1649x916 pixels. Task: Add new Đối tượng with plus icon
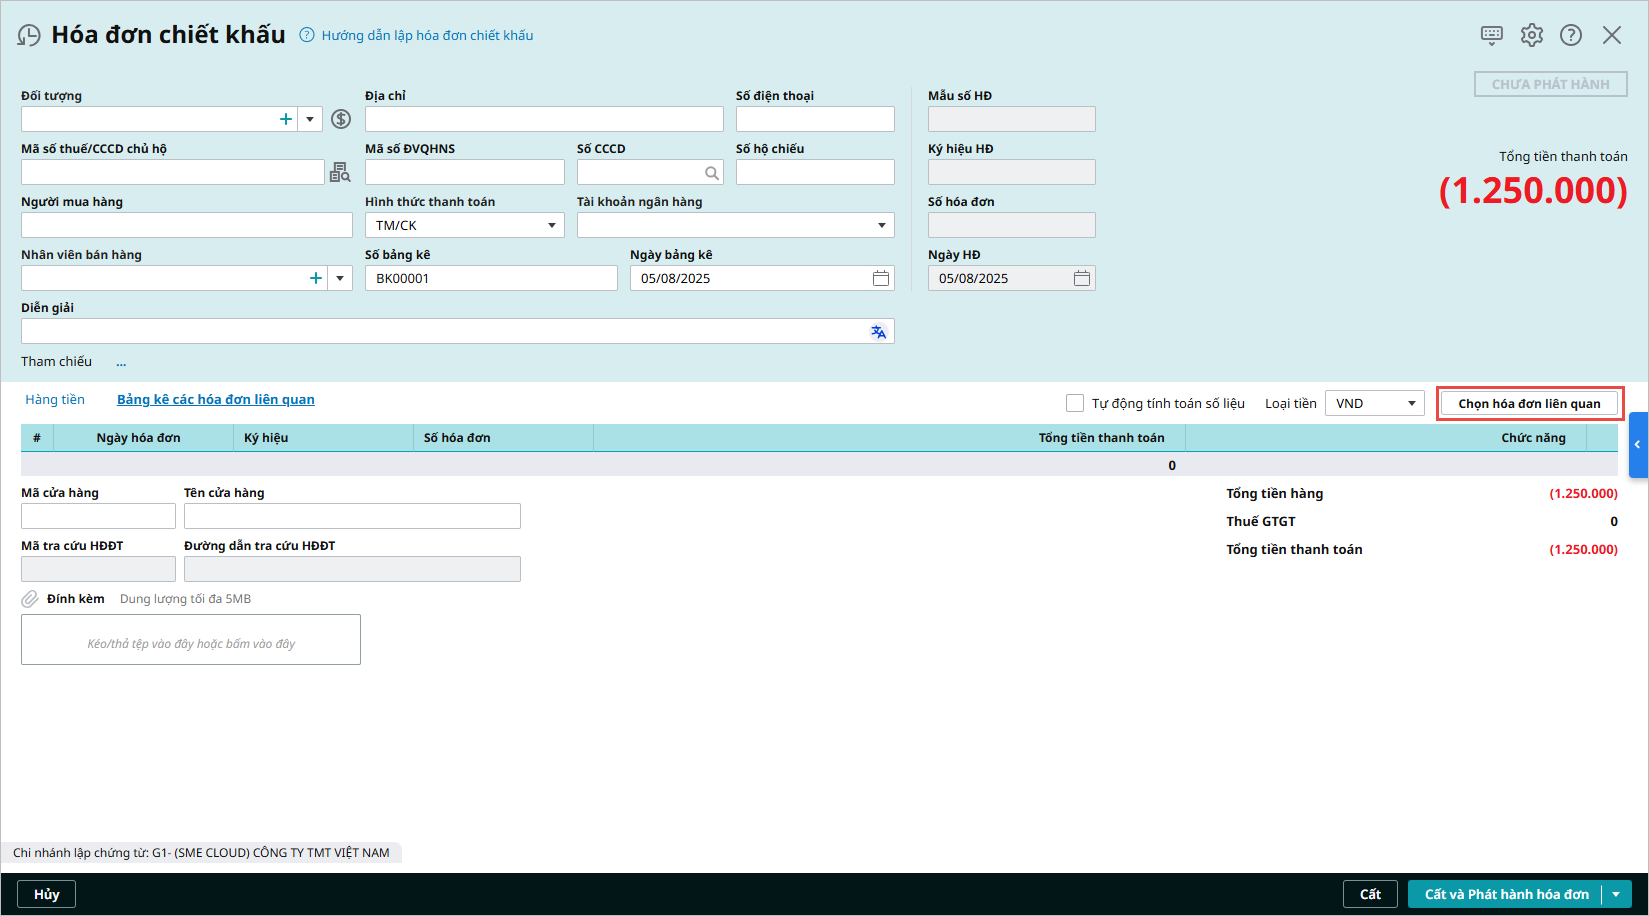click(x=286, y=119)
